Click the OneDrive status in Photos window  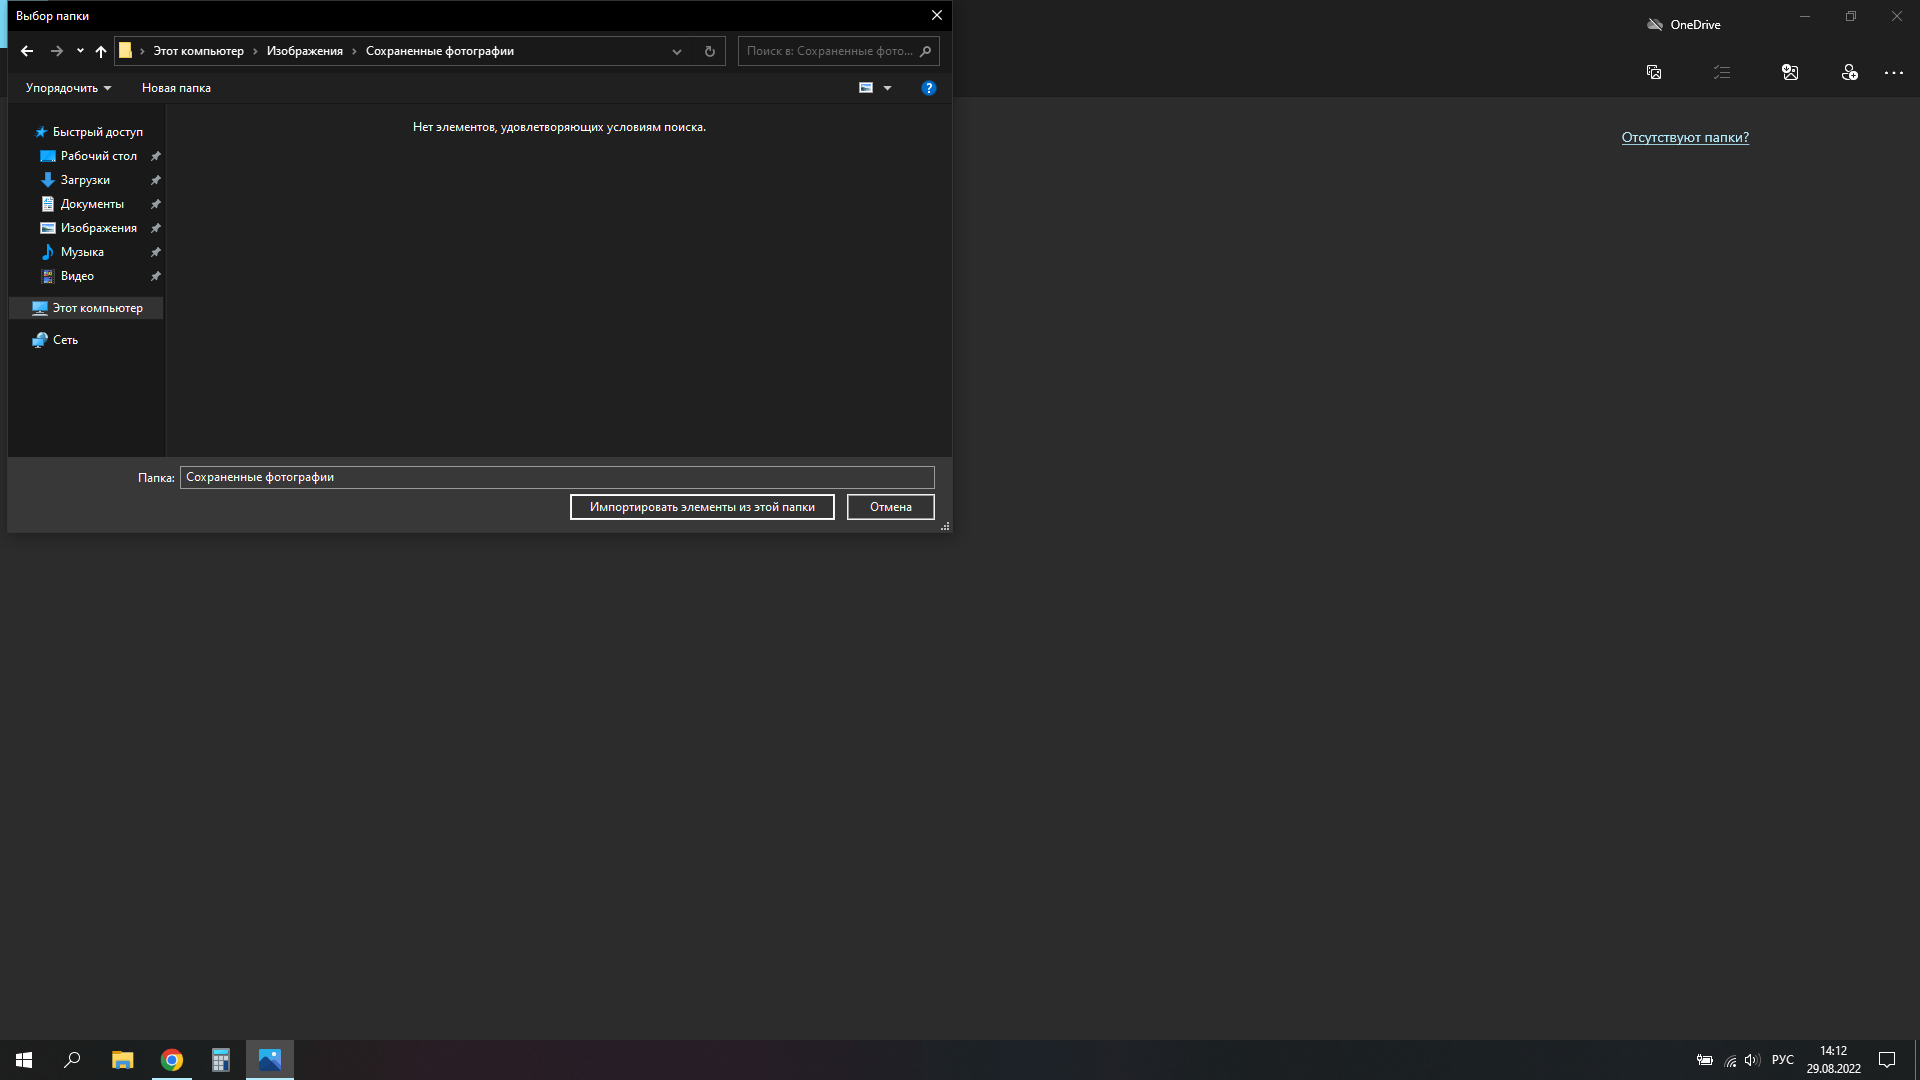[1684, 24]
